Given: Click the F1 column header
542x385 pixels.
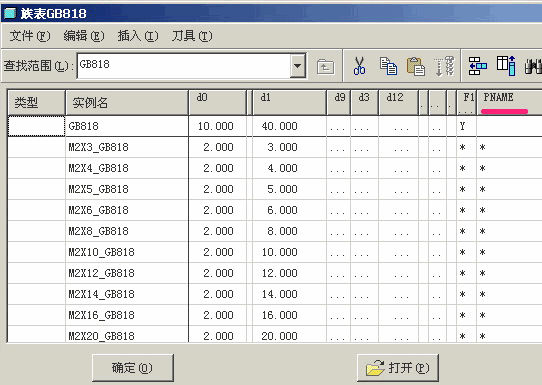Looking at the screenshot, I should (x=467, y=103).
